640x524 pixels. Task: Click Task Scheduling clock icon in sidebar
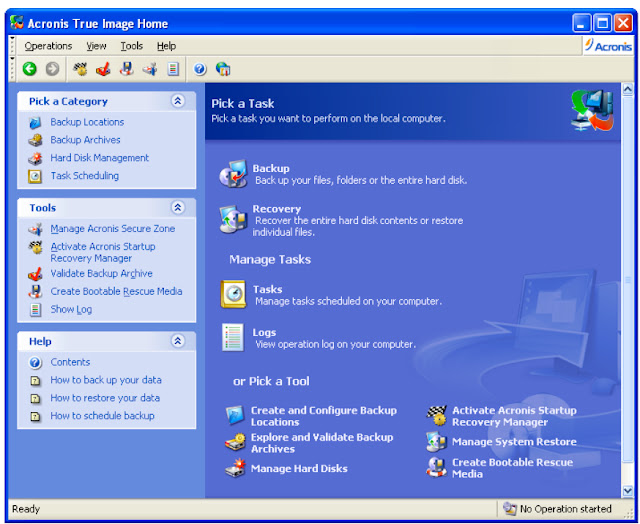tap(35, 176)
